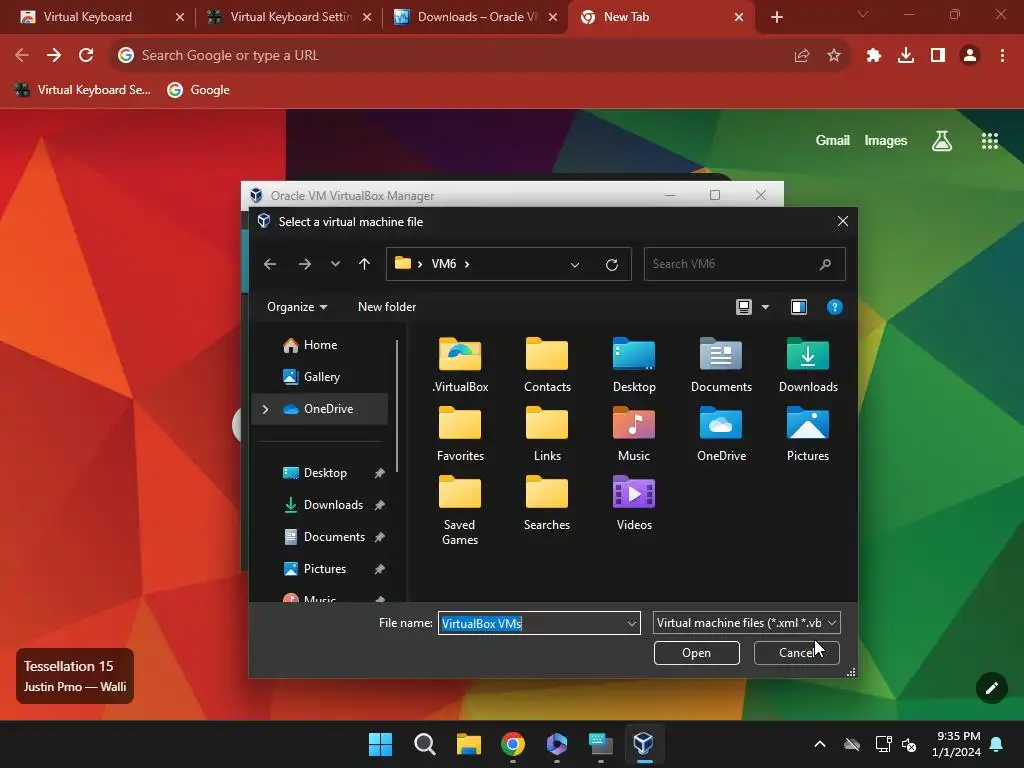1024x768 pixels.
Task: Open Windows Start menu
Action: [380, 744]
